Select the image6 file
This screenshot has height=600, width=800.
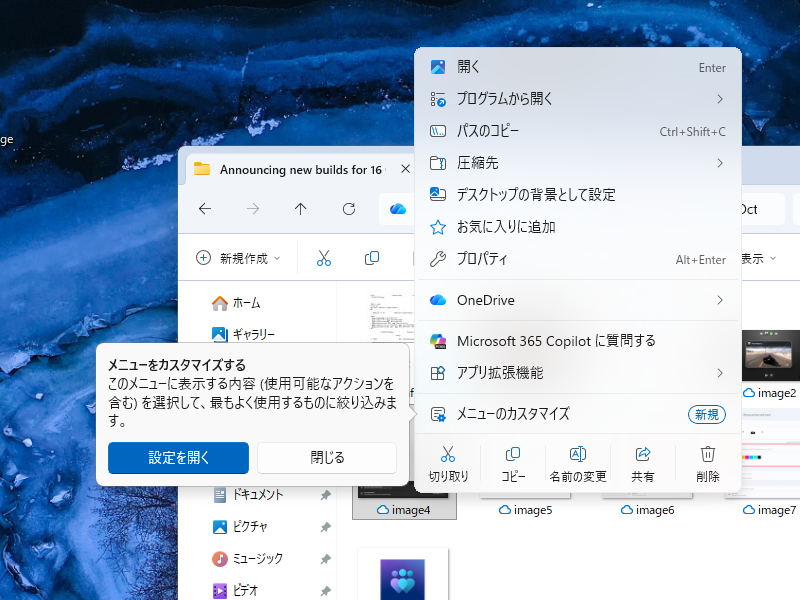click(x=648, y=510)
